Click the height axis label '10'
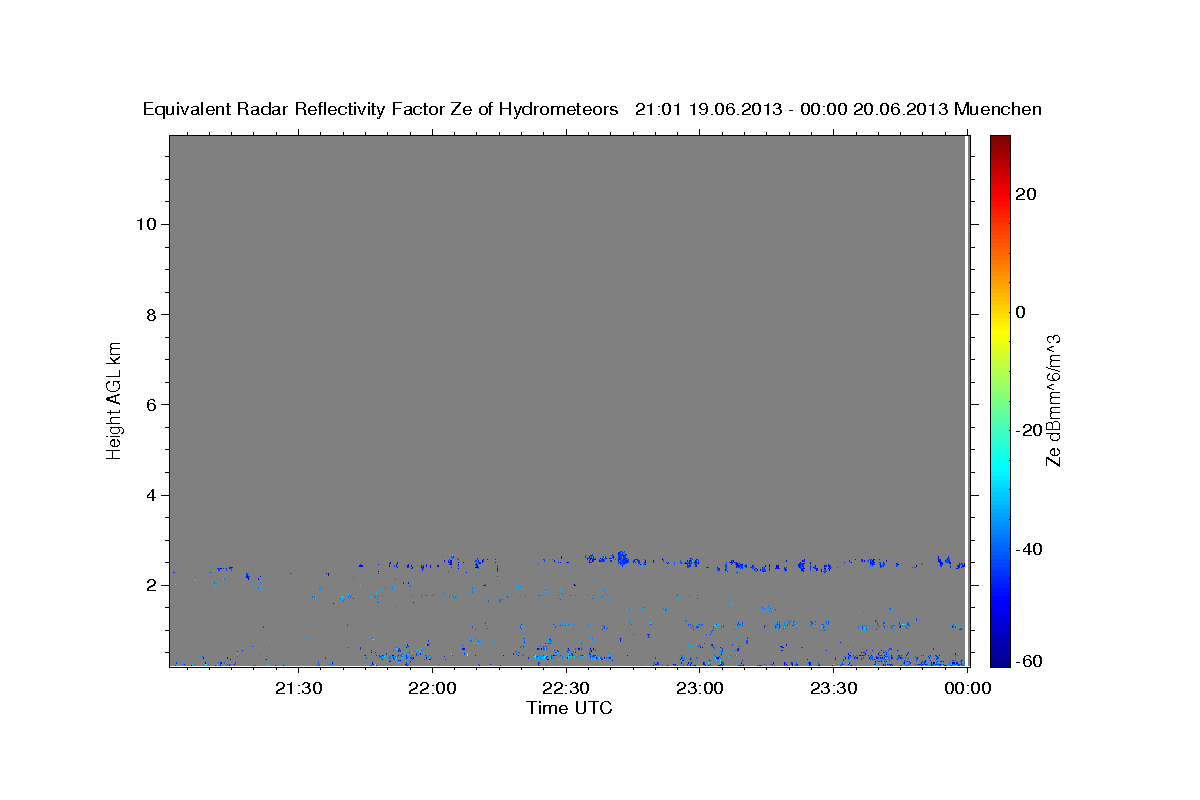This screenshot has height=800, width=1200. (x=145, y=224)
